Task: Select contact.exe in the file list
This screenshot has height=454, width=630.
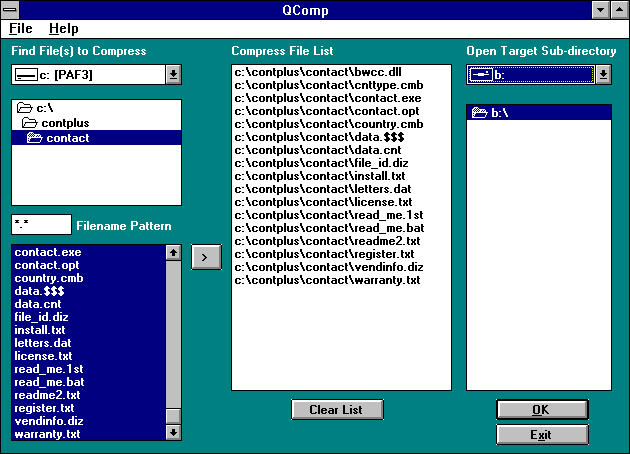Action: (48, 254)
